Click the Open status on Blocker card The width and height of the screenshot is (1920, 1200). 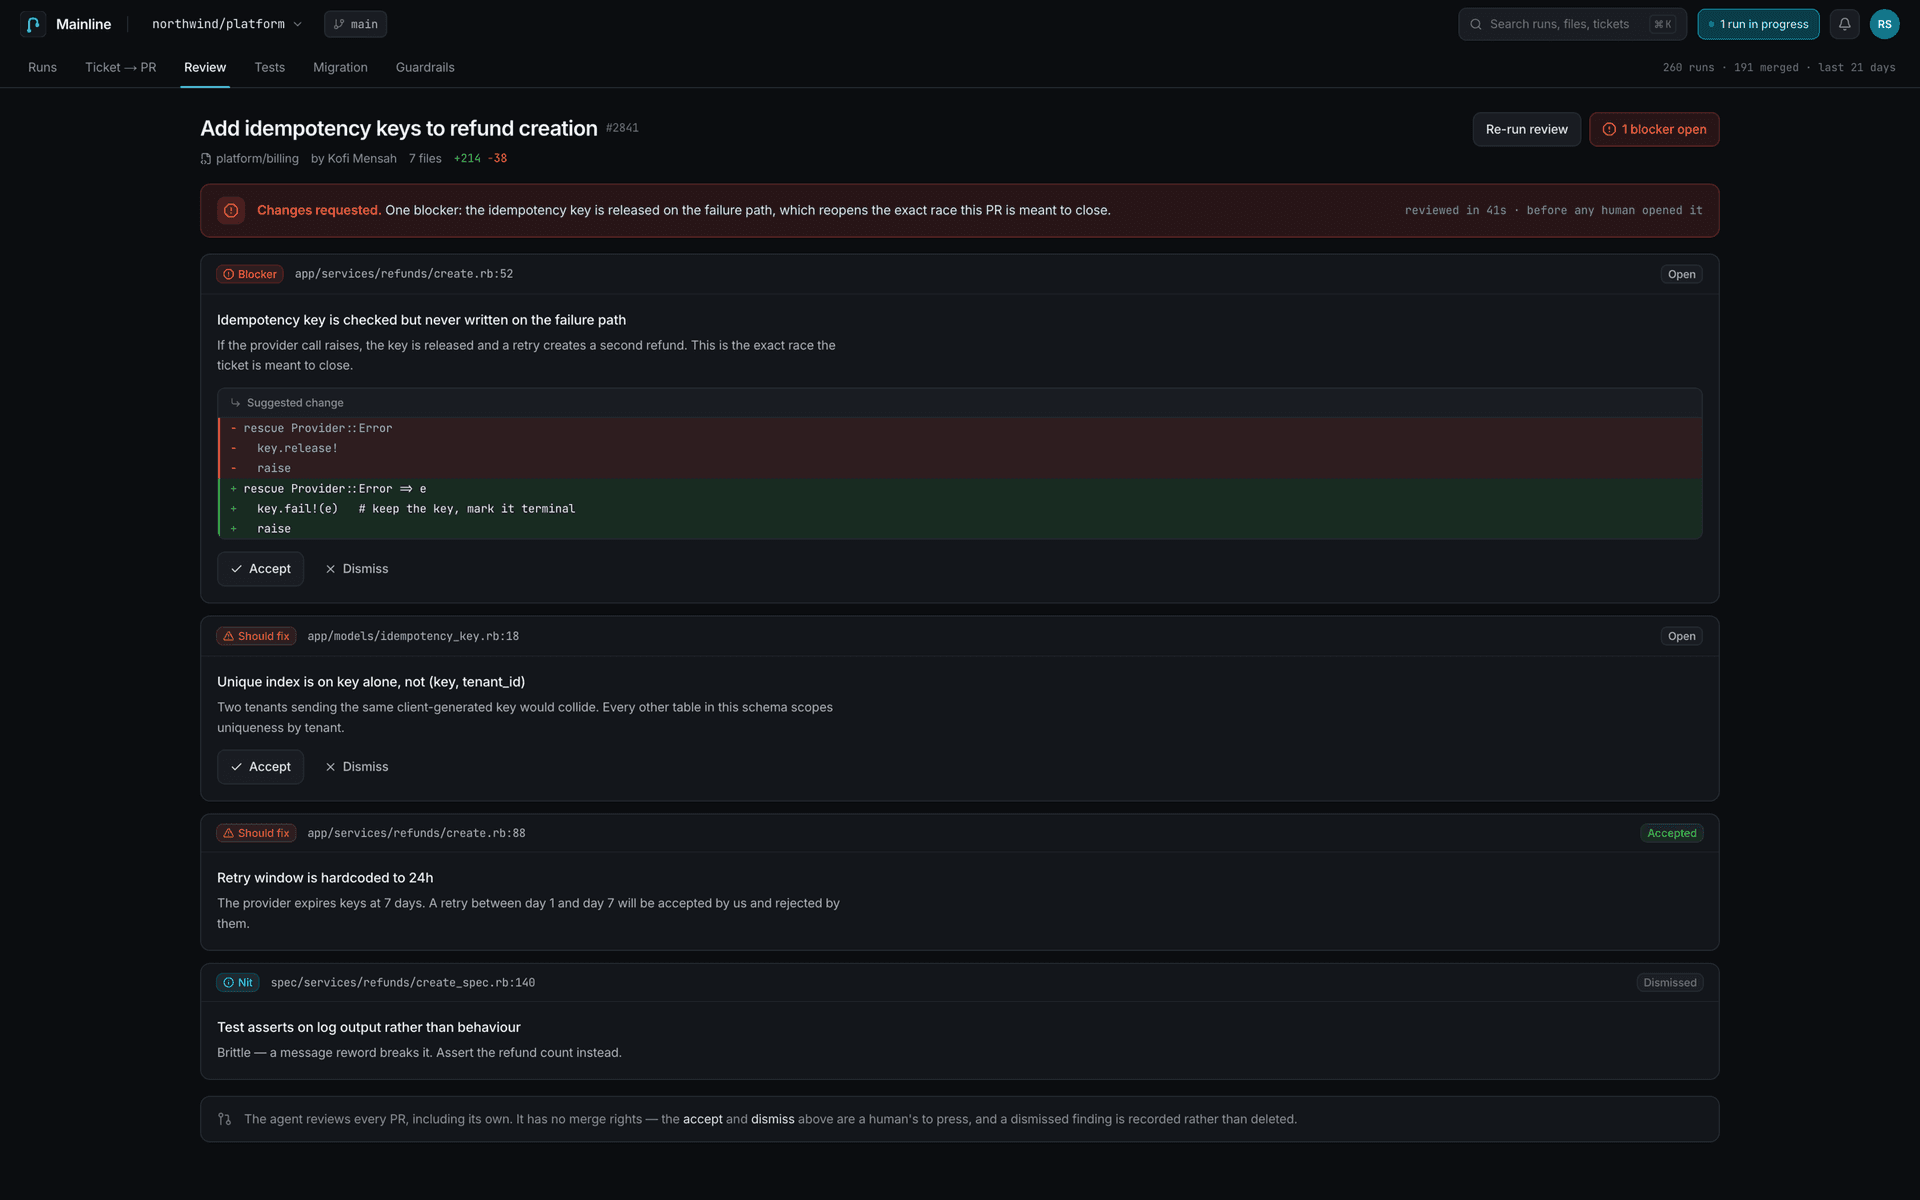1681,274
